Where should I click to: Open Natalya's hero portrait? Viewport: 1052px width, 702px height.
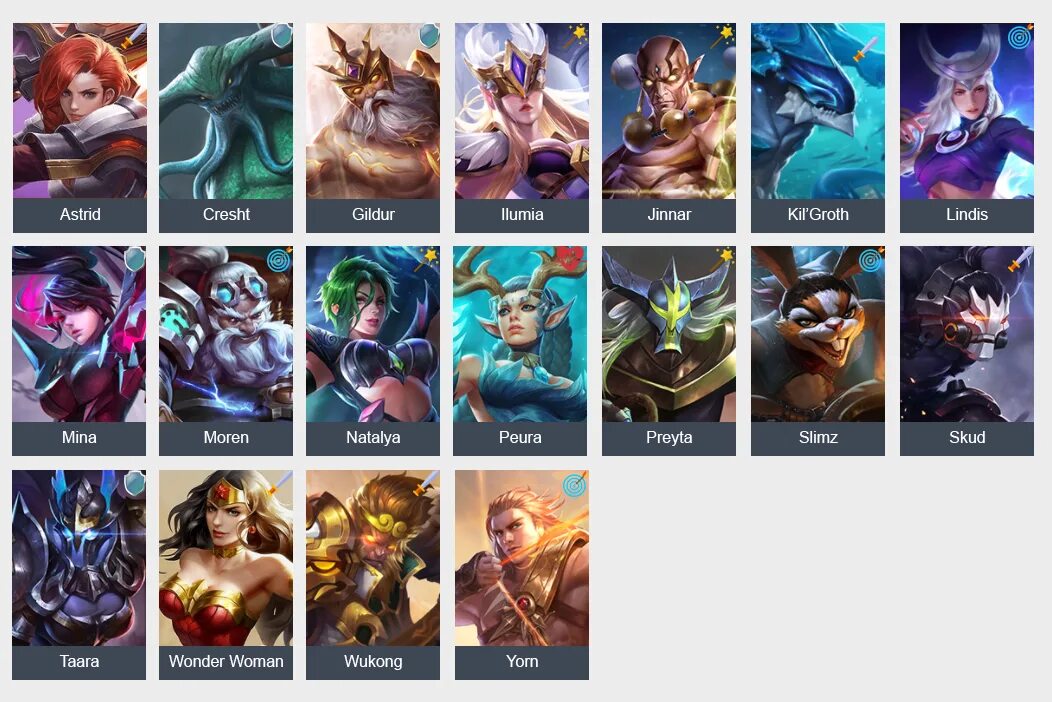pyautogui.click(x=373, y=334)
